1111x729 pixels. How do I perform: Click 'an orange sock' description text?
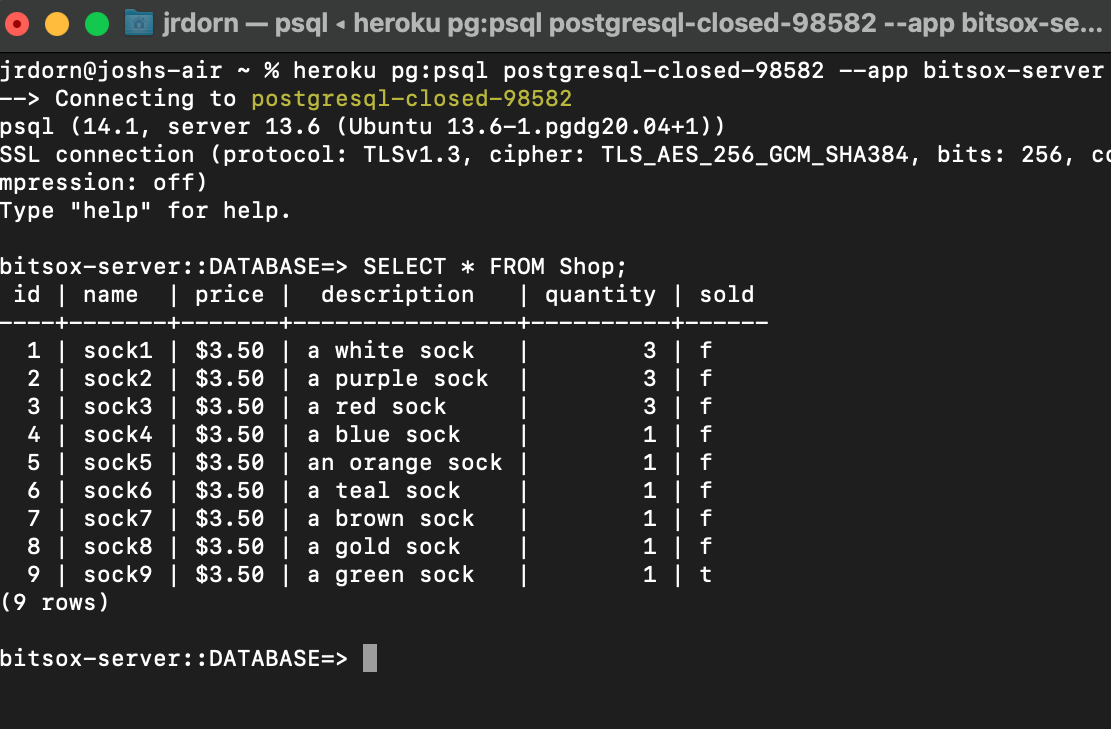click(x=405, y=463)
